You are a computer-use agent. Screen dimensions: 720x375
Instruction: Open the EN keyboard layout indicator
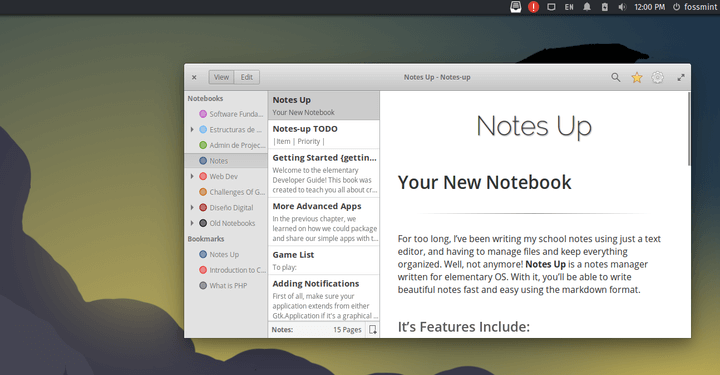[569, 7]
